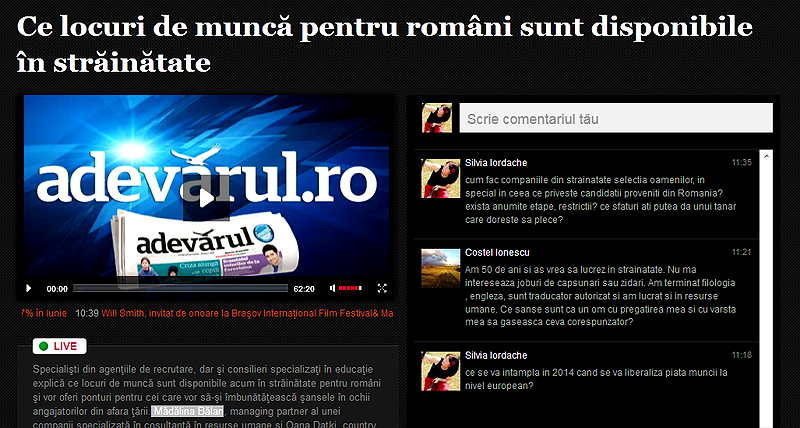Click the name Silvia Iordache on the 11:18 comment
Image resolution: width=800 pixels, height=428 pixels.
(496, 355)
